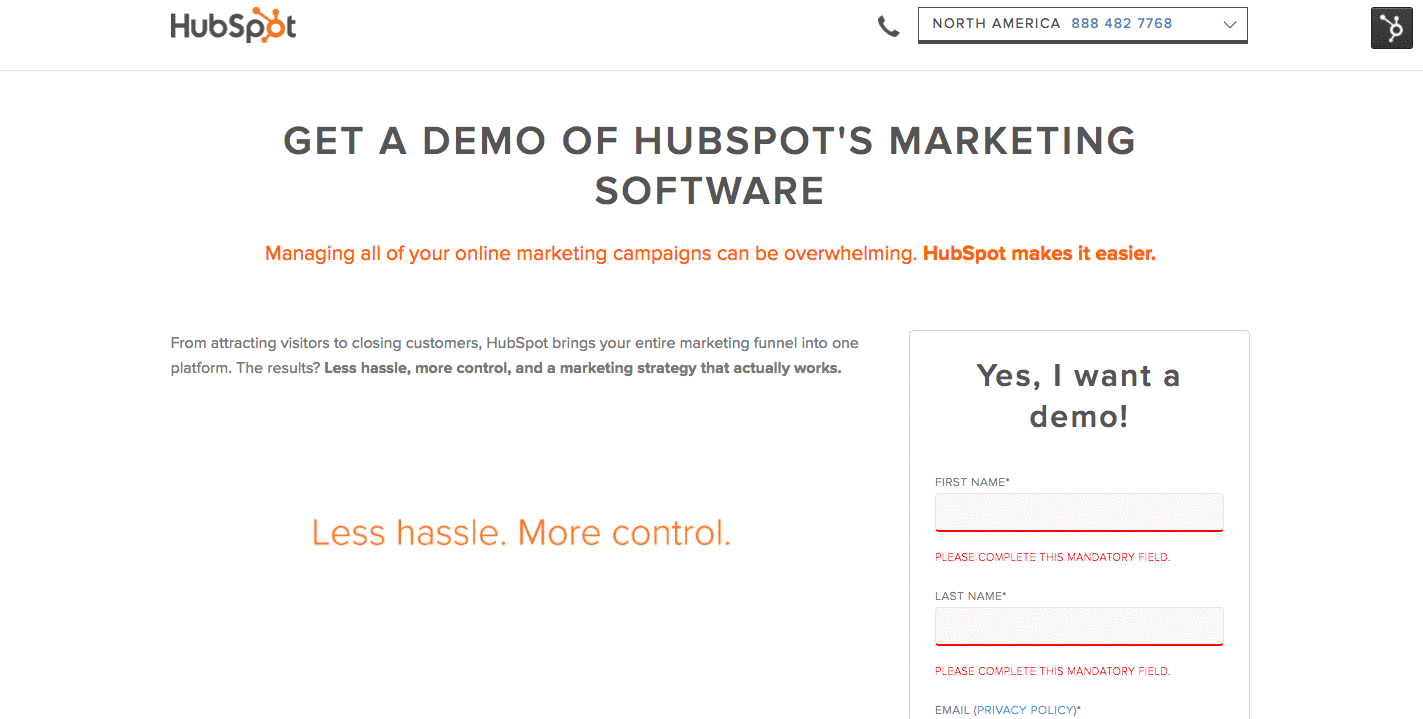
Task: Click the "Get a Demo" main page heading
Action: pos(710,165)
